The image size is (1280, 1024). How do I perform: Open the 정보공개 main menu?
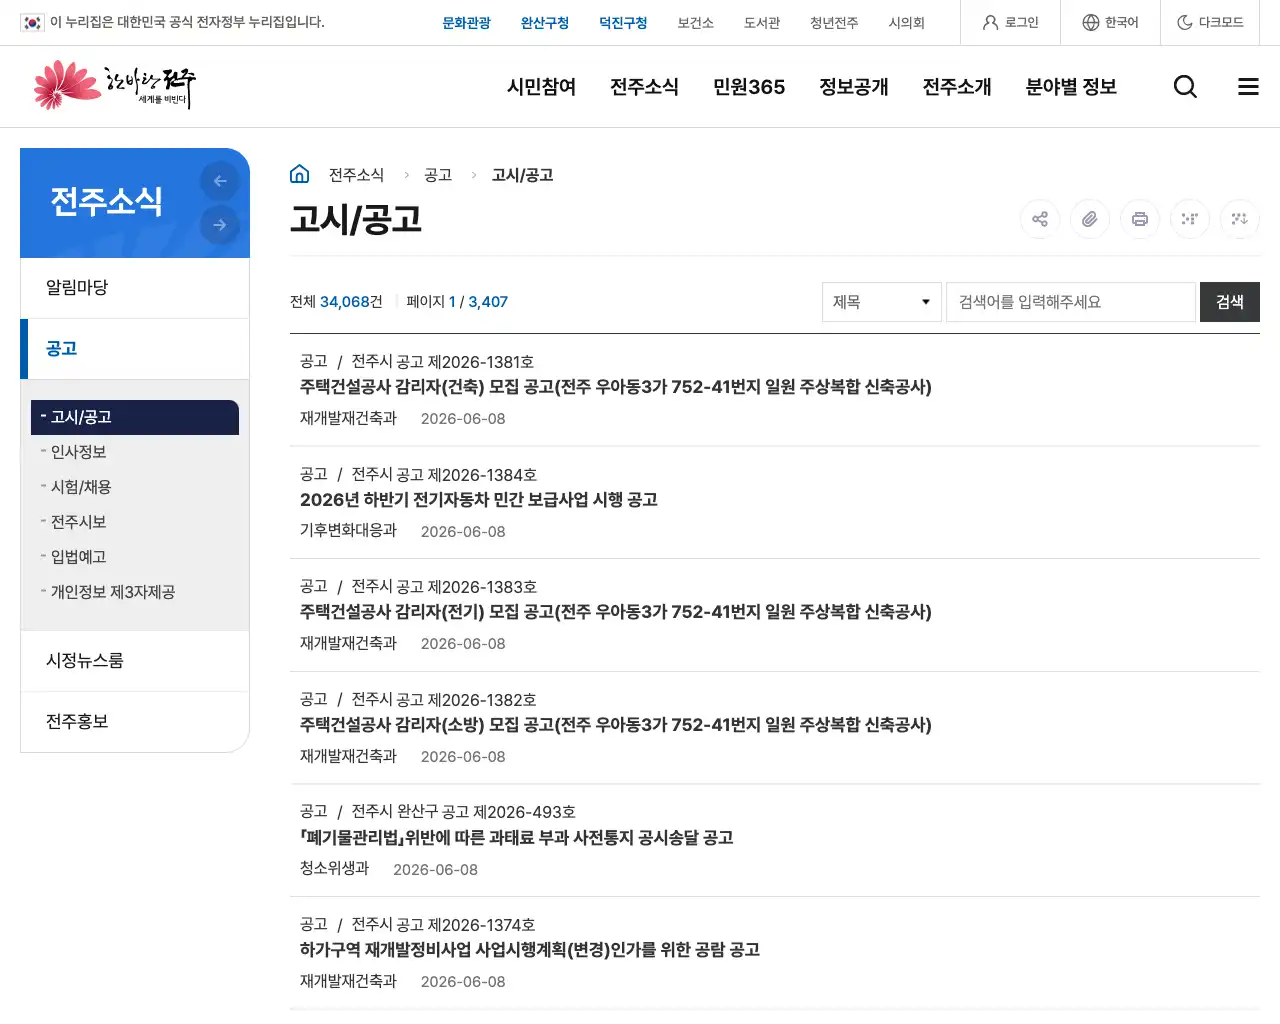coord(854,87)
